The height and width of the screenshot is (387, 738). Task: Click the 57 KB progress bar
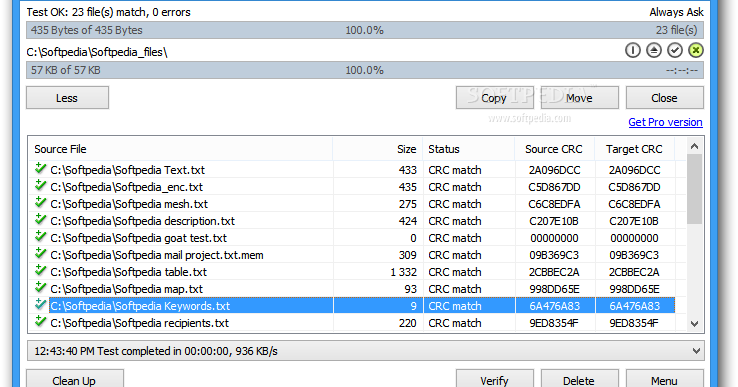point(365,70)
